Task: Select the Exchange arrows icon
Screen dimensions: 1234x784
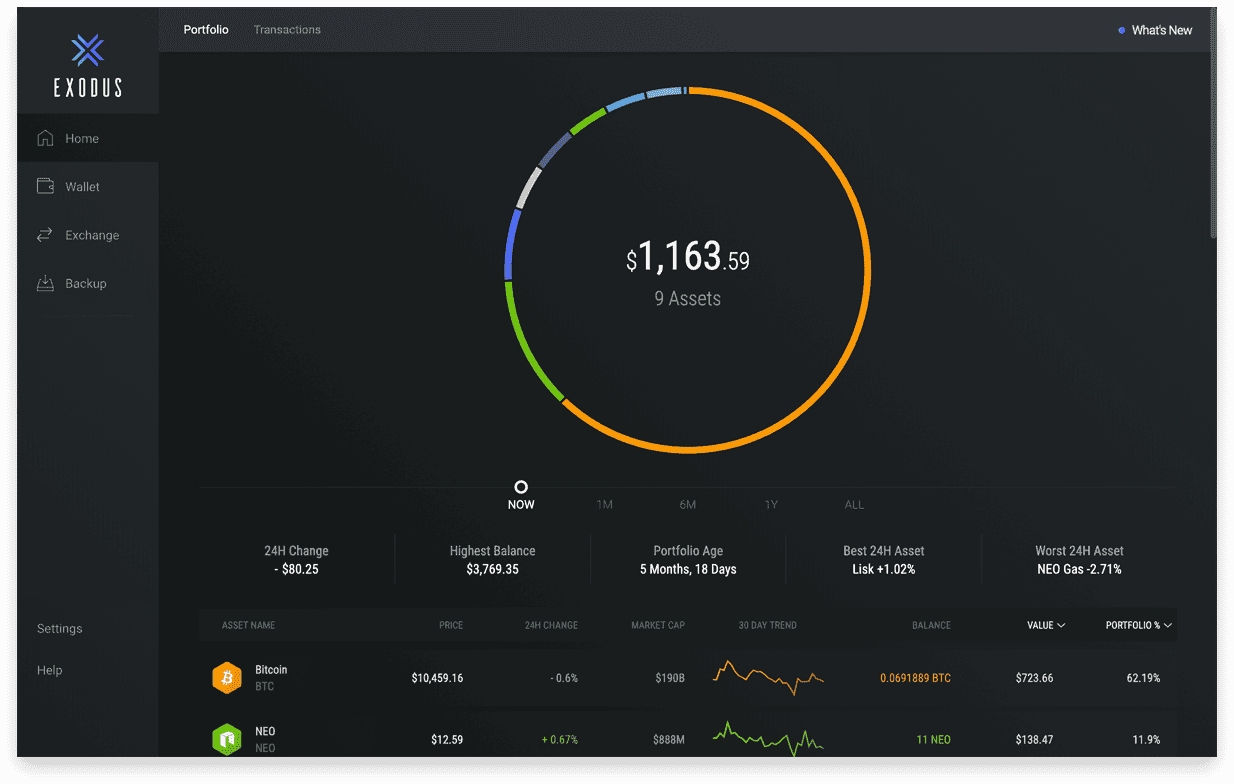Action: coord(45,235)
